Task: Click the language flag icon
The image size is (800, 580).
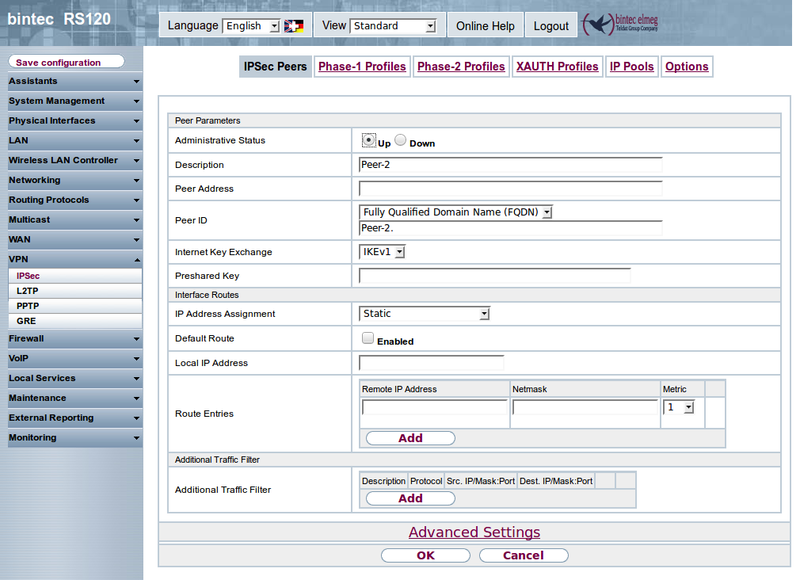Action: click(294, 26)
